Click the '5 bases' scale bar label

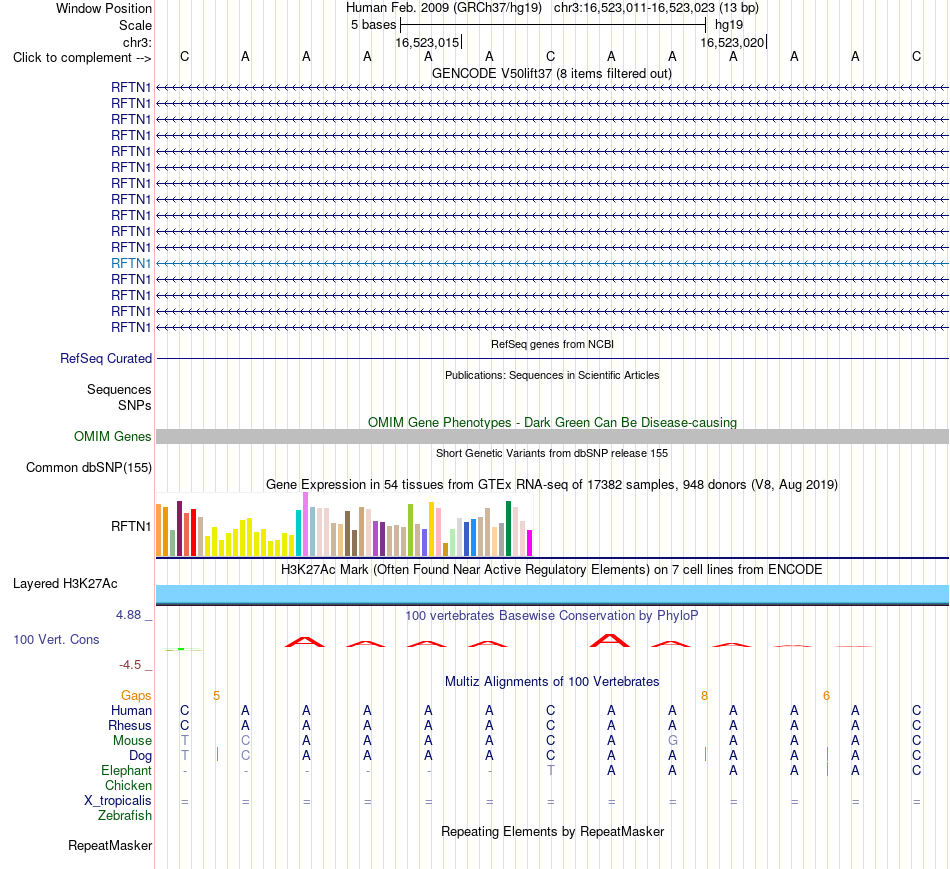[373, 25]
